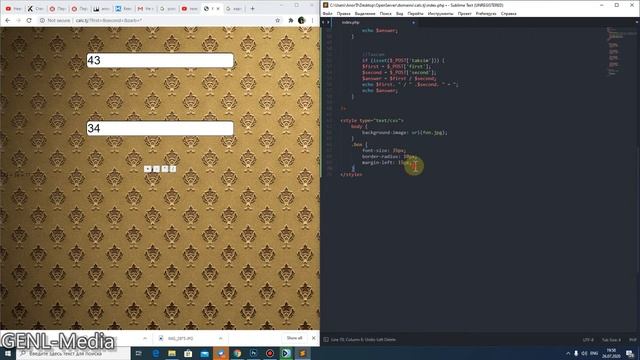Screen dimensions: 640x360
Task: Click the microphone icon in system tray
Action: coord(576,353)
